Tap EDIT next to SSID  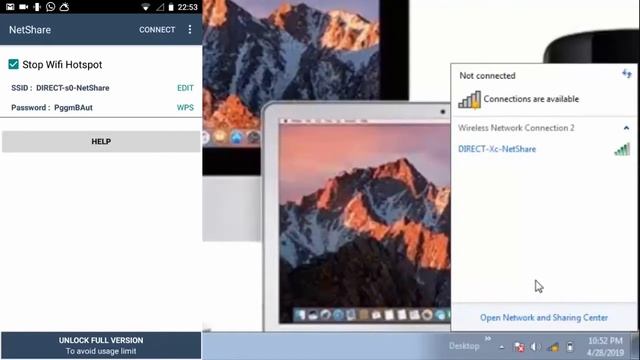[185, 88]
